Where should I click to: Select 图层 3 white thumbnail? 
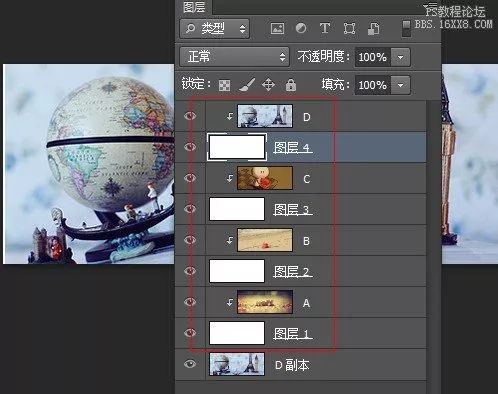pyautogui.click(x=237, y=209)
